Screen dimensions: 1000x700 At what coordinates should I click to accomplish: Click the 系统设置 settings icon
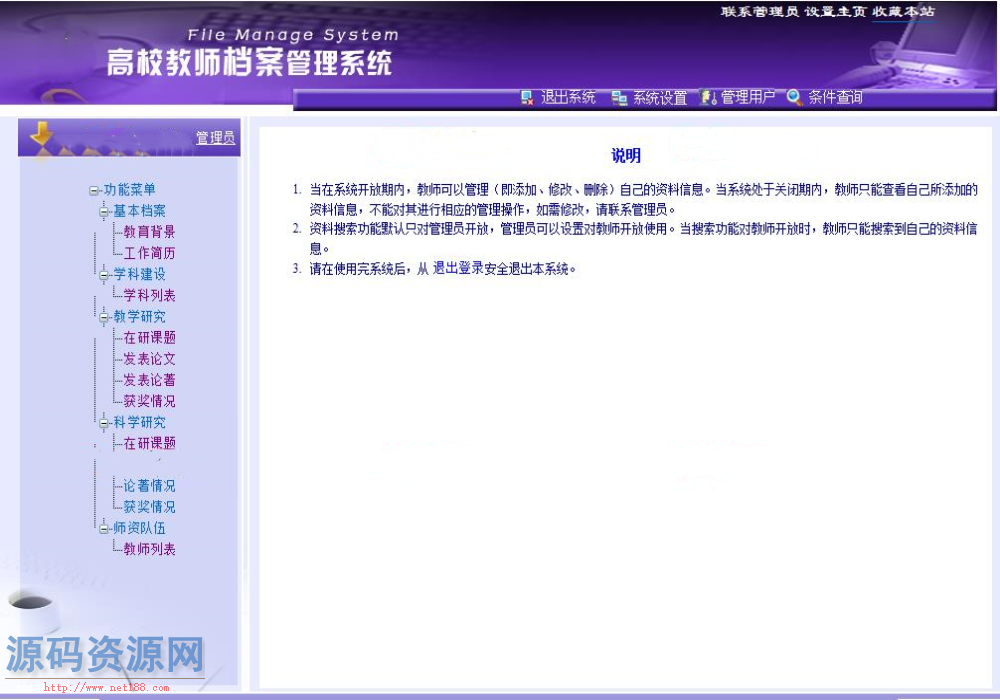619,98
